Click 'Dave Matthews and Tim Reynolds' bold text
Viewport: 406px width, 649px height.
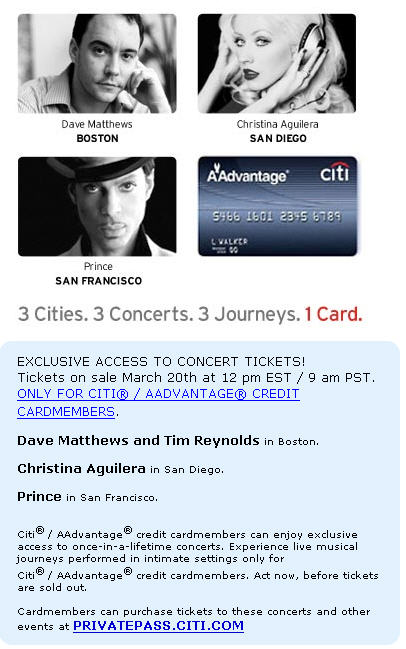tap(138, 440)
